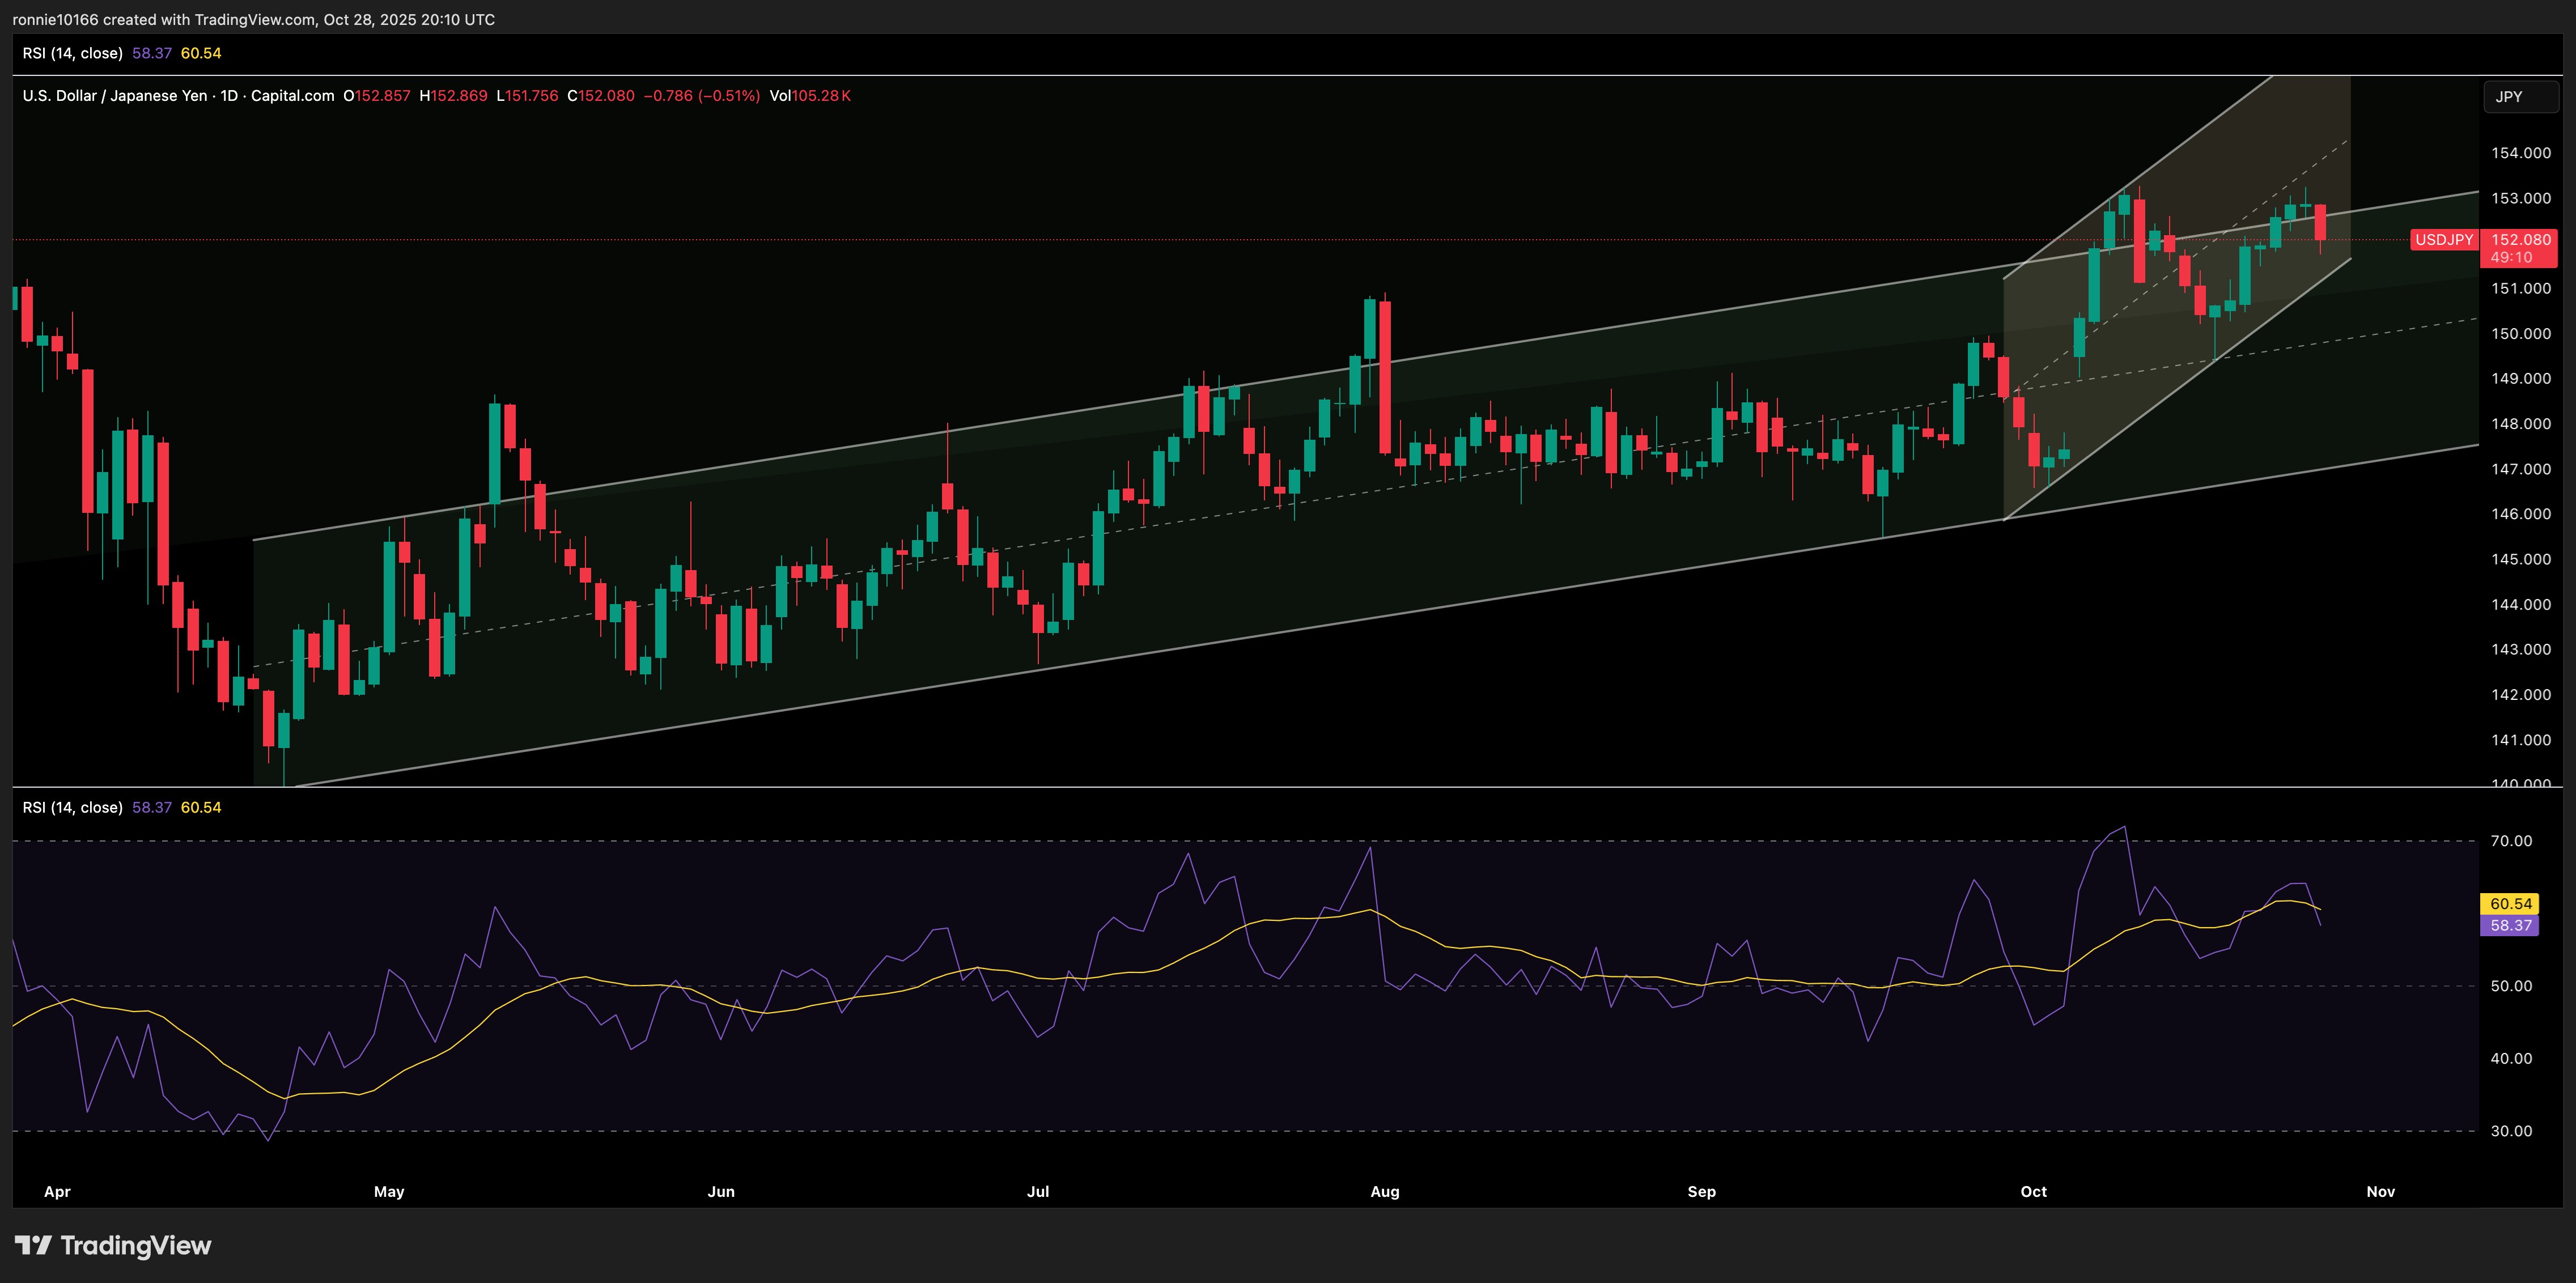Expand the Capital.com exchange name in the legend
Screen dimensions: 2576x1283
292,96
